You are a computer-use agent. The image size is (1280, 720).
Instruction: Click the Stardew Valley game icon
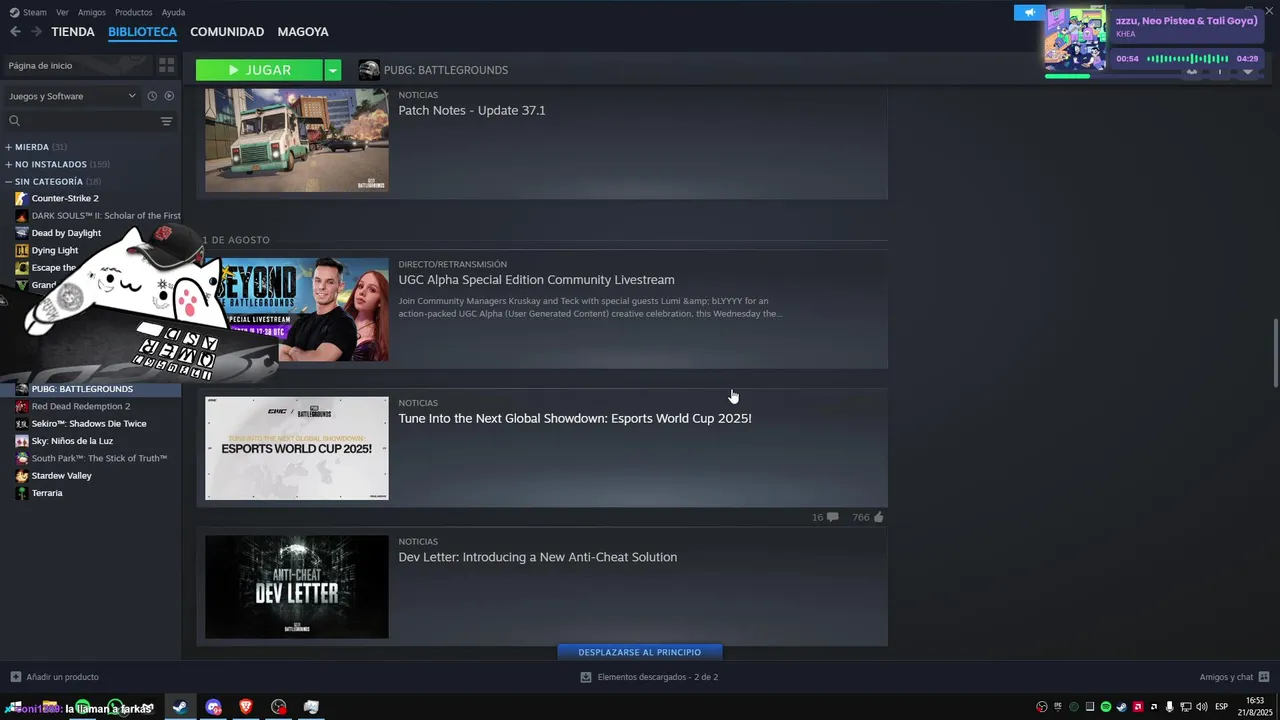[22, 476]
